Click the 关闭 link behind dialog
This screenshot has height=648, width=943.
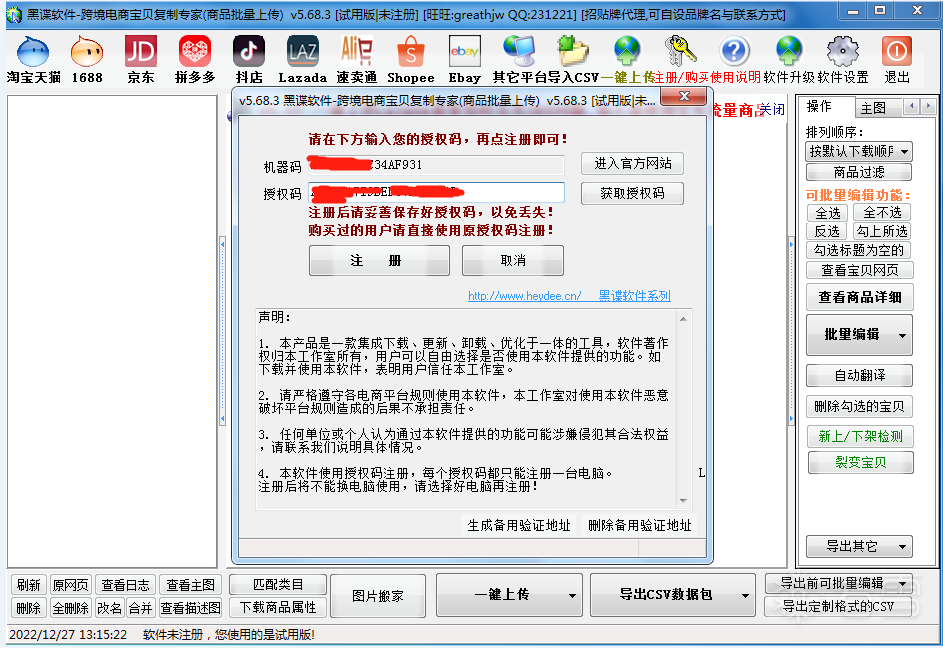[x=772, y=110]
